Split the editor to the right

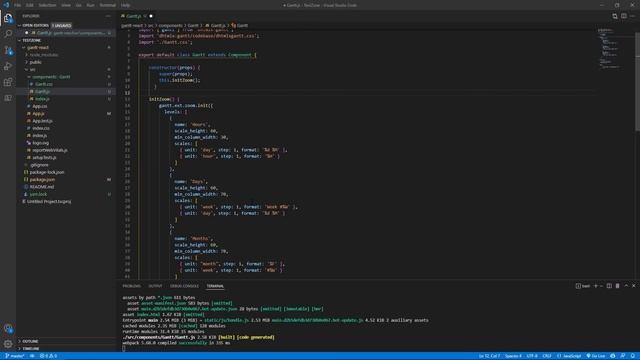[x=624, y=16]
